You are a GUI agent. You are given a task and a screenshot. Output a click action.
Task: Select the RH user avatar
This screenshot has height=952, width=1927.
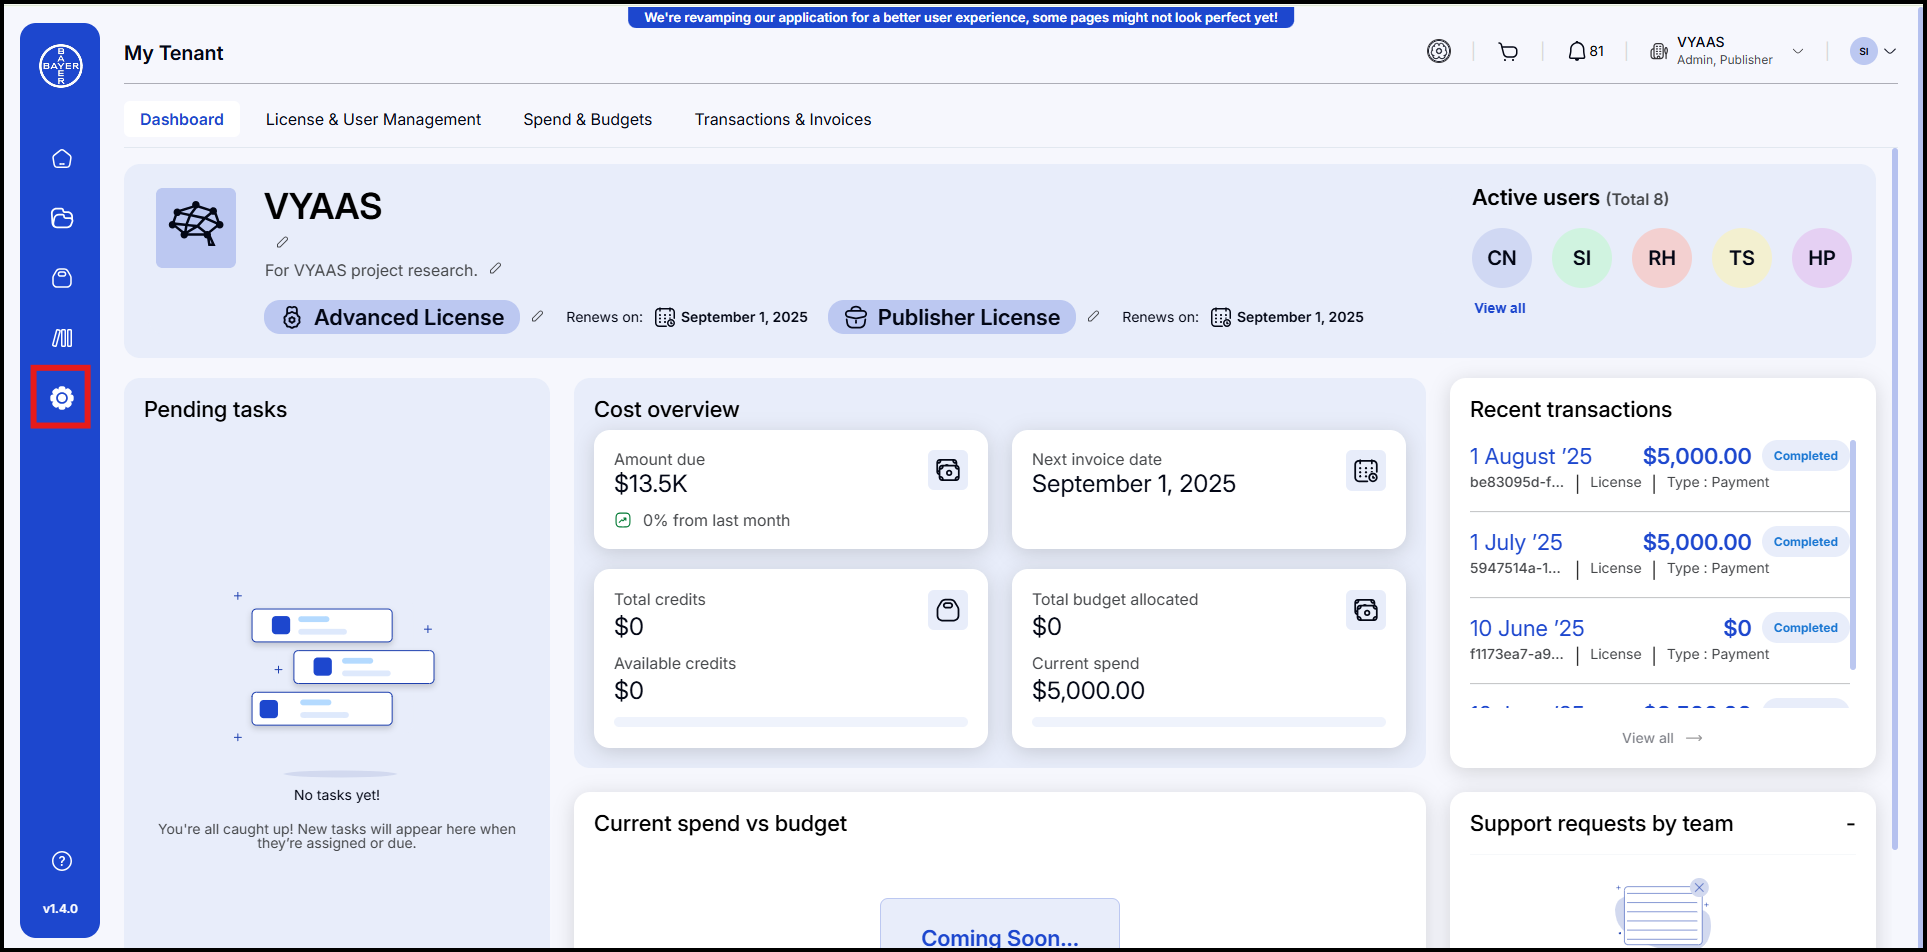1662,258
